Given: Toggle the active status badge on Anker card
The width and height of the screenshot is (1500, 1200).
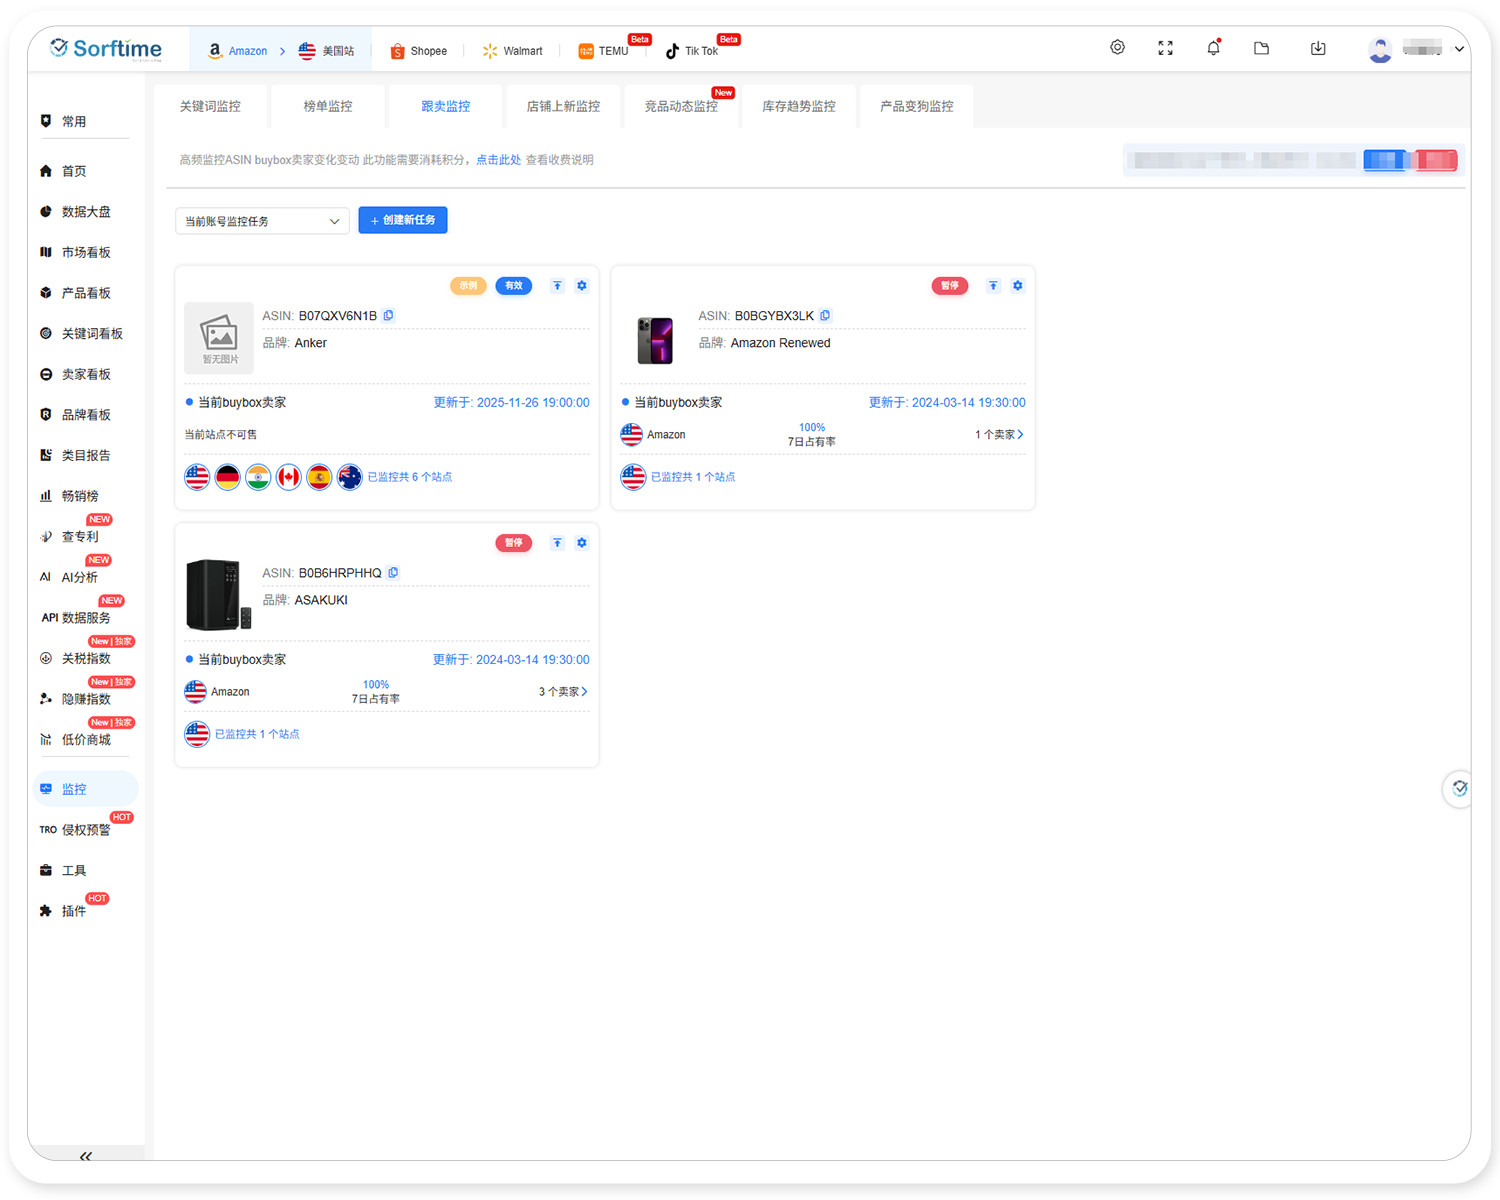Looking at the screenshot, I should tap(514, 286).
